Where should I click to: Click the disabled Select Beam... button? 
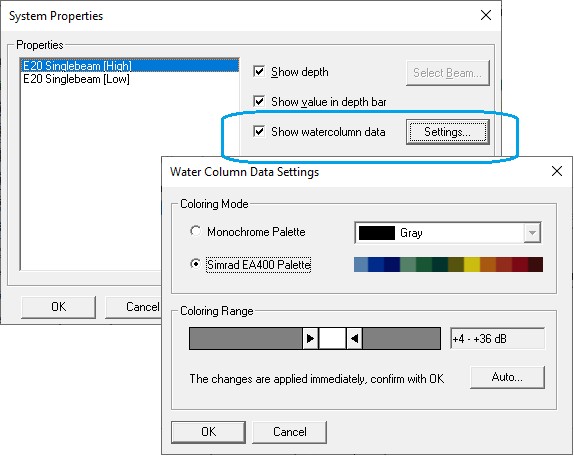pos(448,73)
